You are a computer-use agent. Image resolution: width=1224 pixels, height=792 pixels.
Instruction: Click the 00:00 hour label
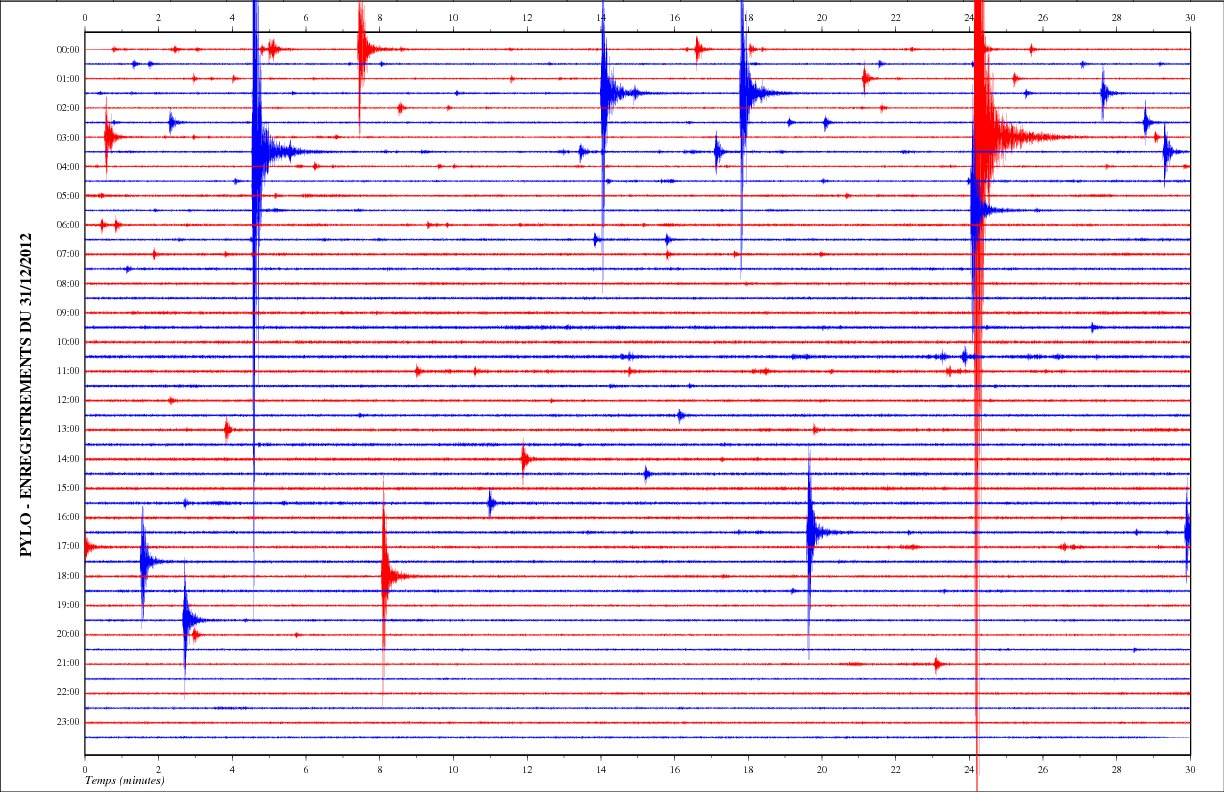click(68, 49)
